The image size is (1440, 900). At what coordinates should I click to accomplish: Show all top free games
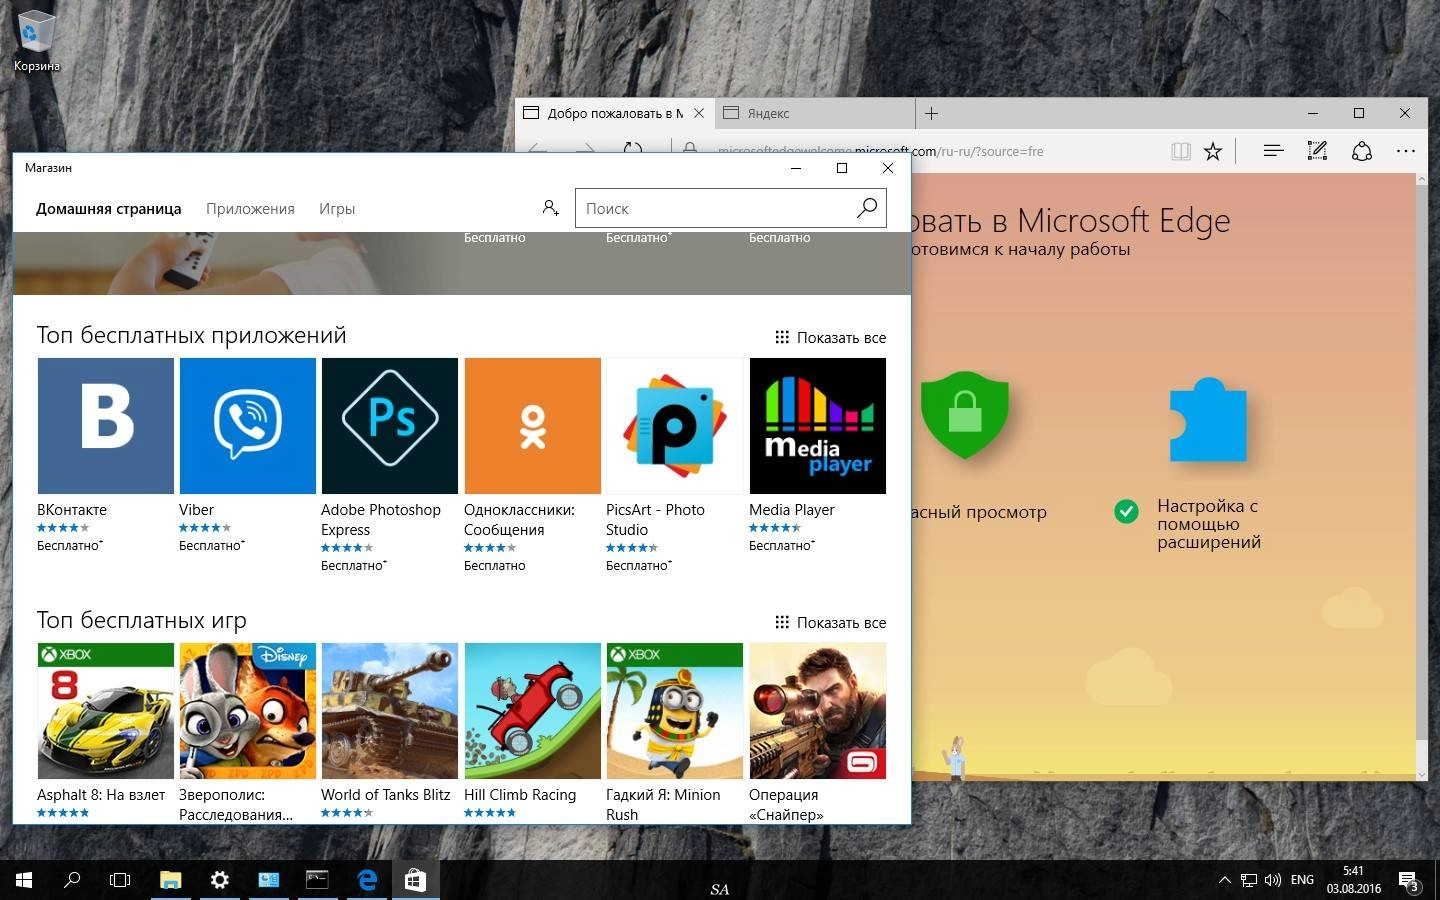pos(831,623)
